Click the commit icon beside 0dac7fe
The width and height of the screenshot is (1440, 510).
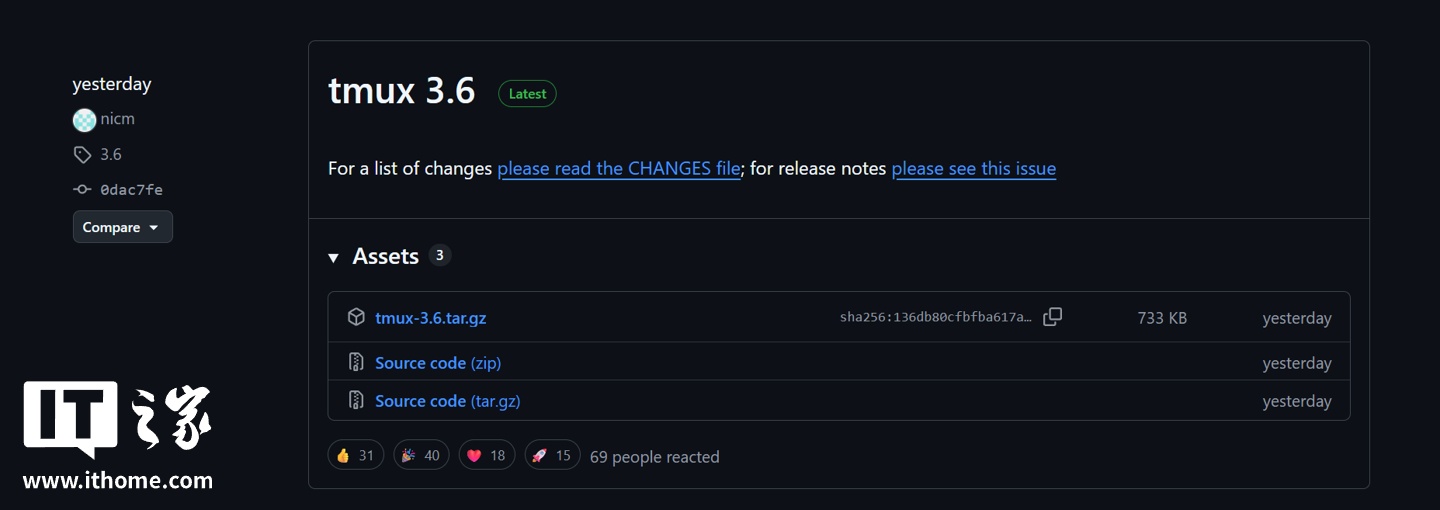[82, 190]
